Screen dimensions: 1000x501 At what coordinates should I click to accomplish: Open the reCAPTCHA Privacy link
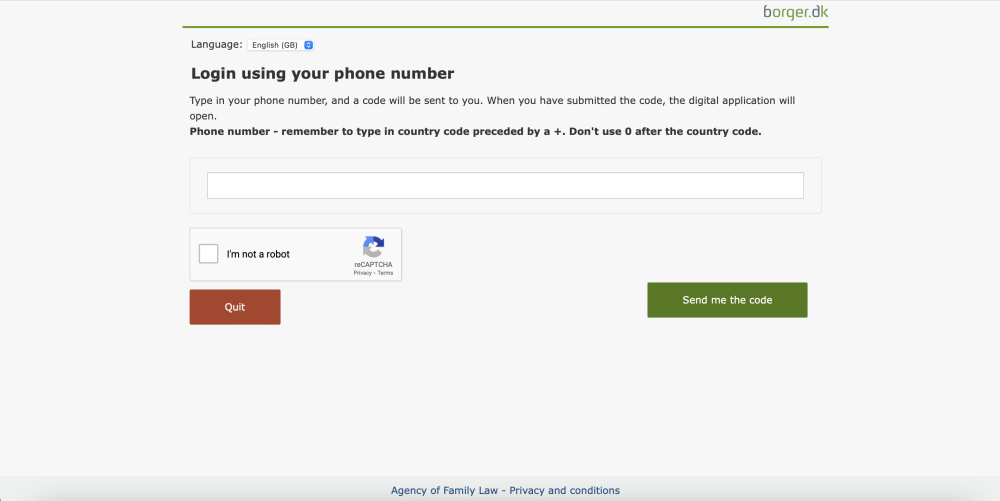tap(362, 273)
